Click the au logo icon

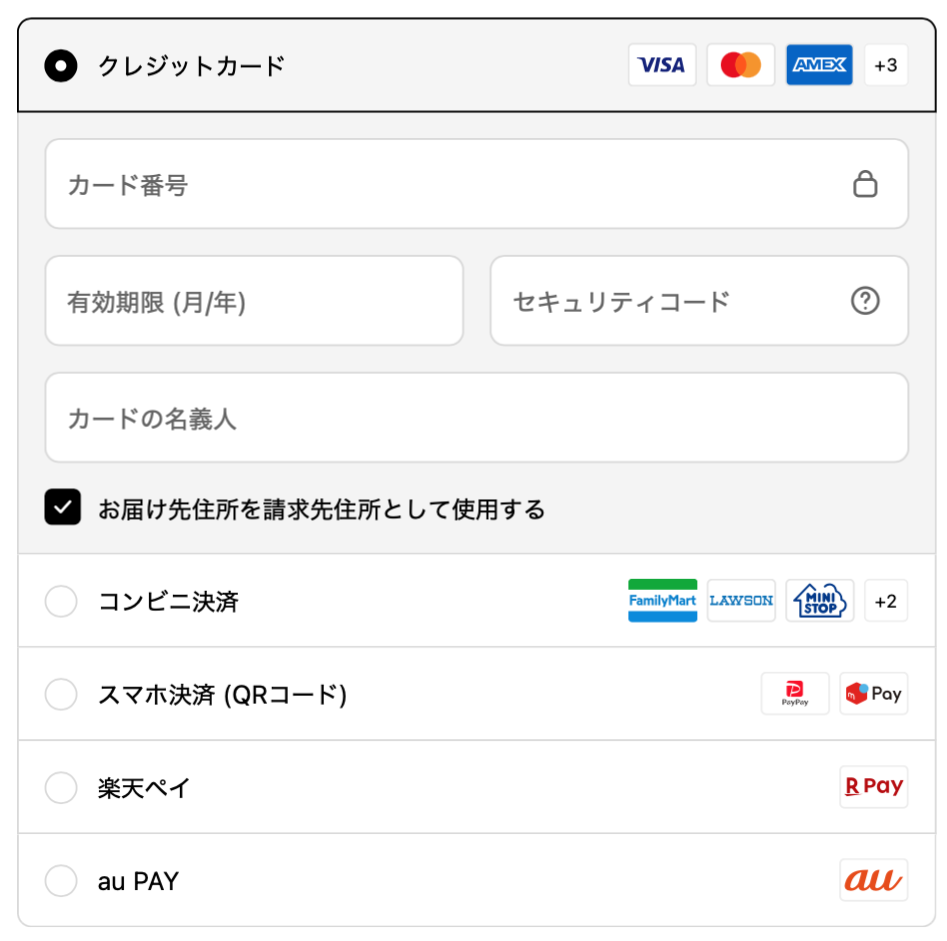coord(873,880)
